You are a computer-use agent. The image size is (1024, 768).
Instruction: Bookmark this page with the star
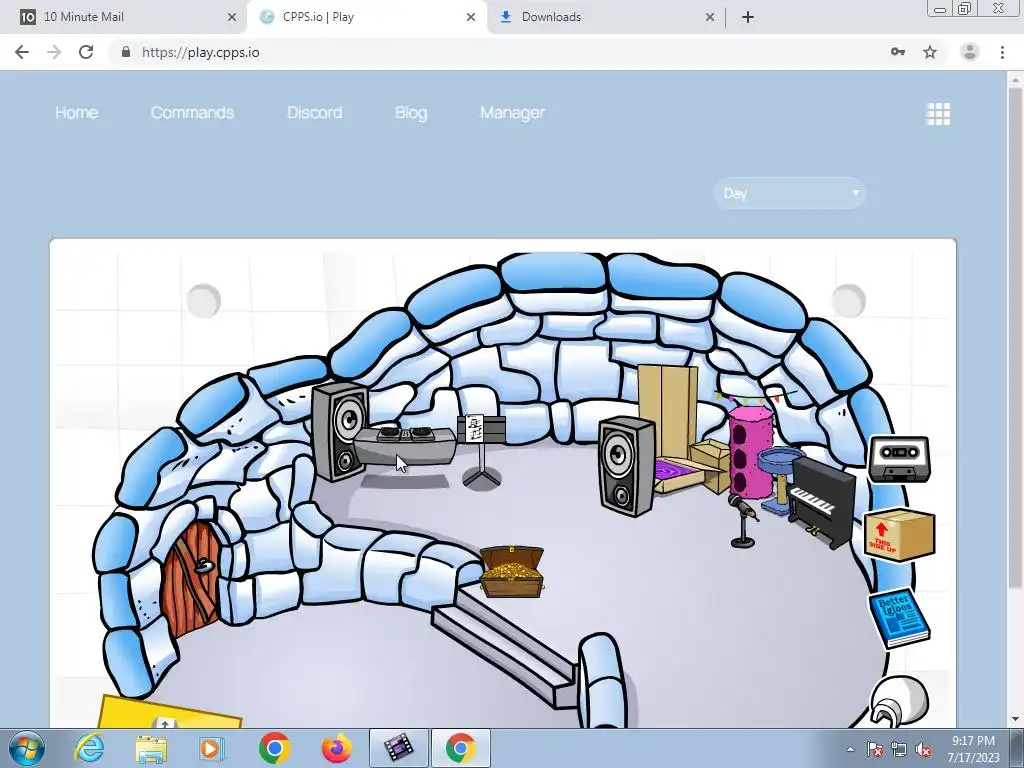pyautogui.click(x=930, y=52)
